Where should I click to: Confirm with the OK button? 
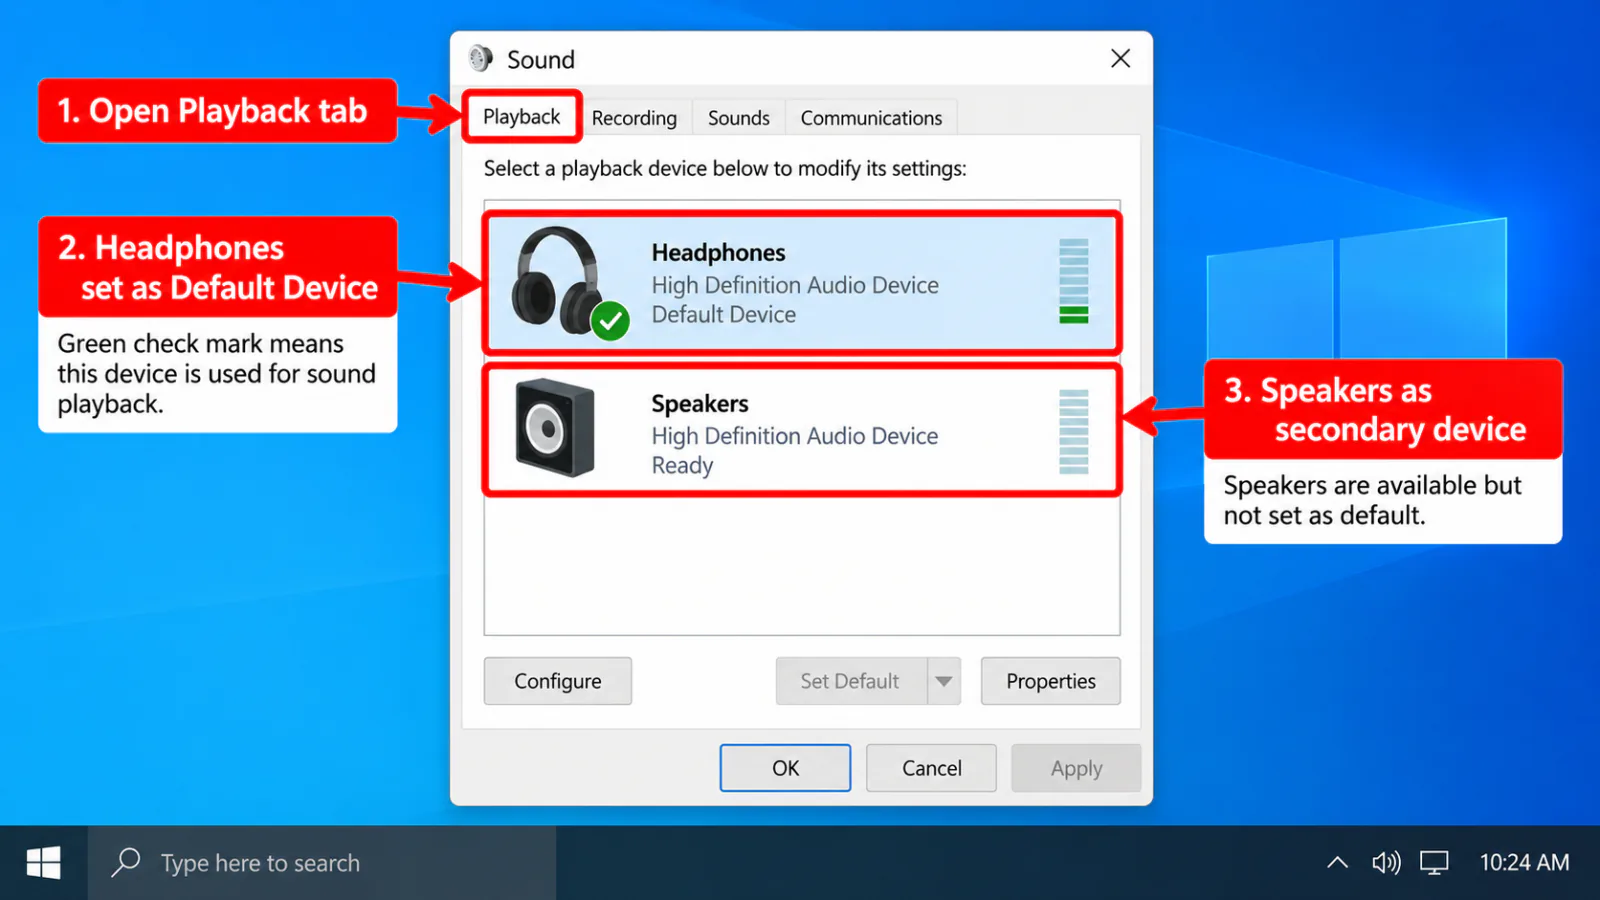click(x=785, y=768)
